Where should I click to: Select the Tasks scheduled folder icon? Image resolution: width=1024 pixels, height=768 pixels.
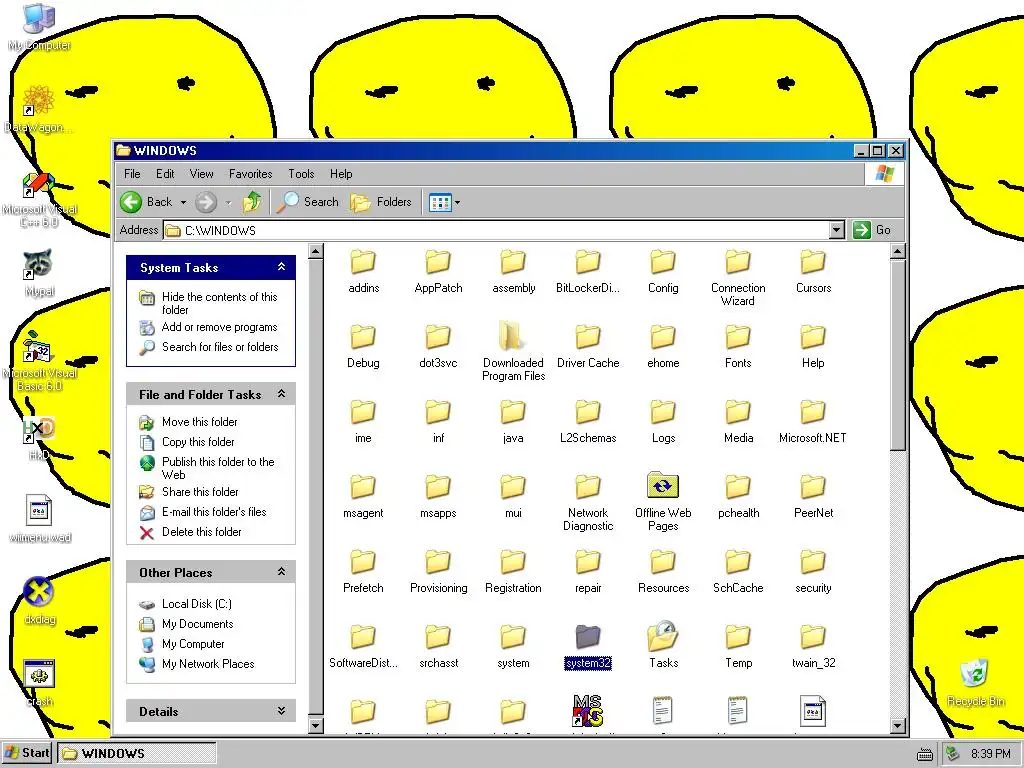pos(663,637)
